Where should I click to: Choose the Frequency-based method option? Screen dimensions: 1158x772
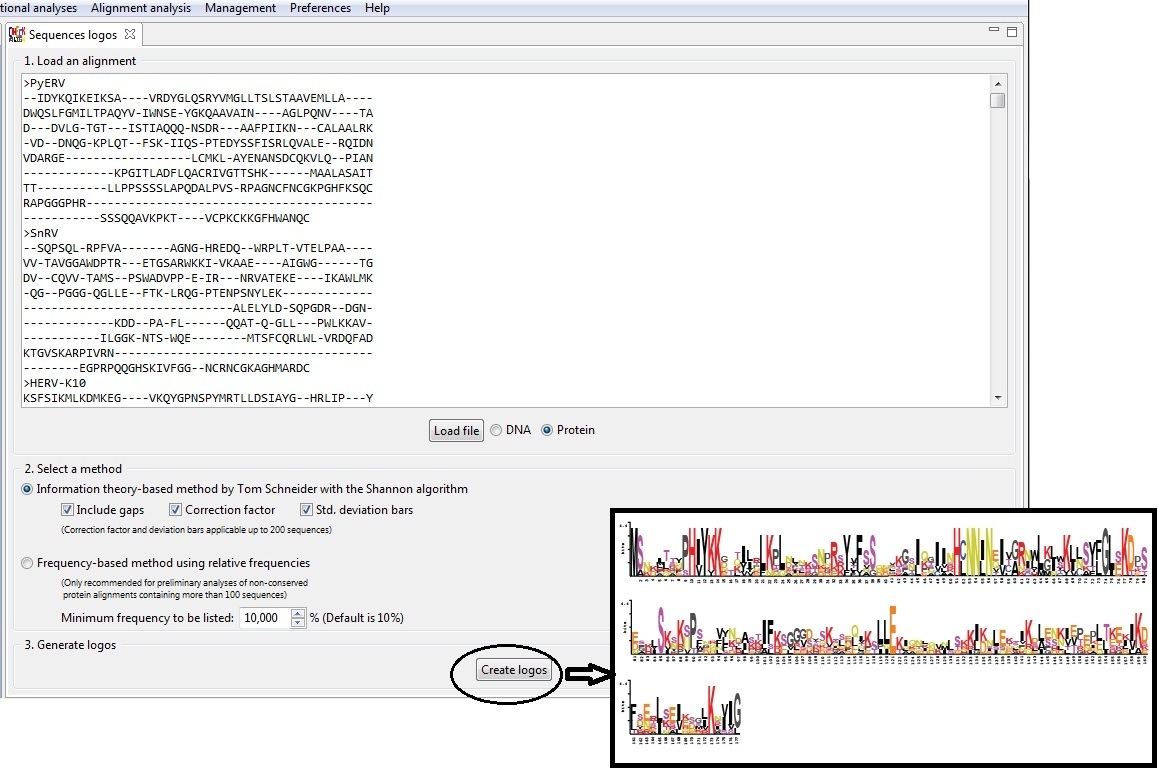28,563
